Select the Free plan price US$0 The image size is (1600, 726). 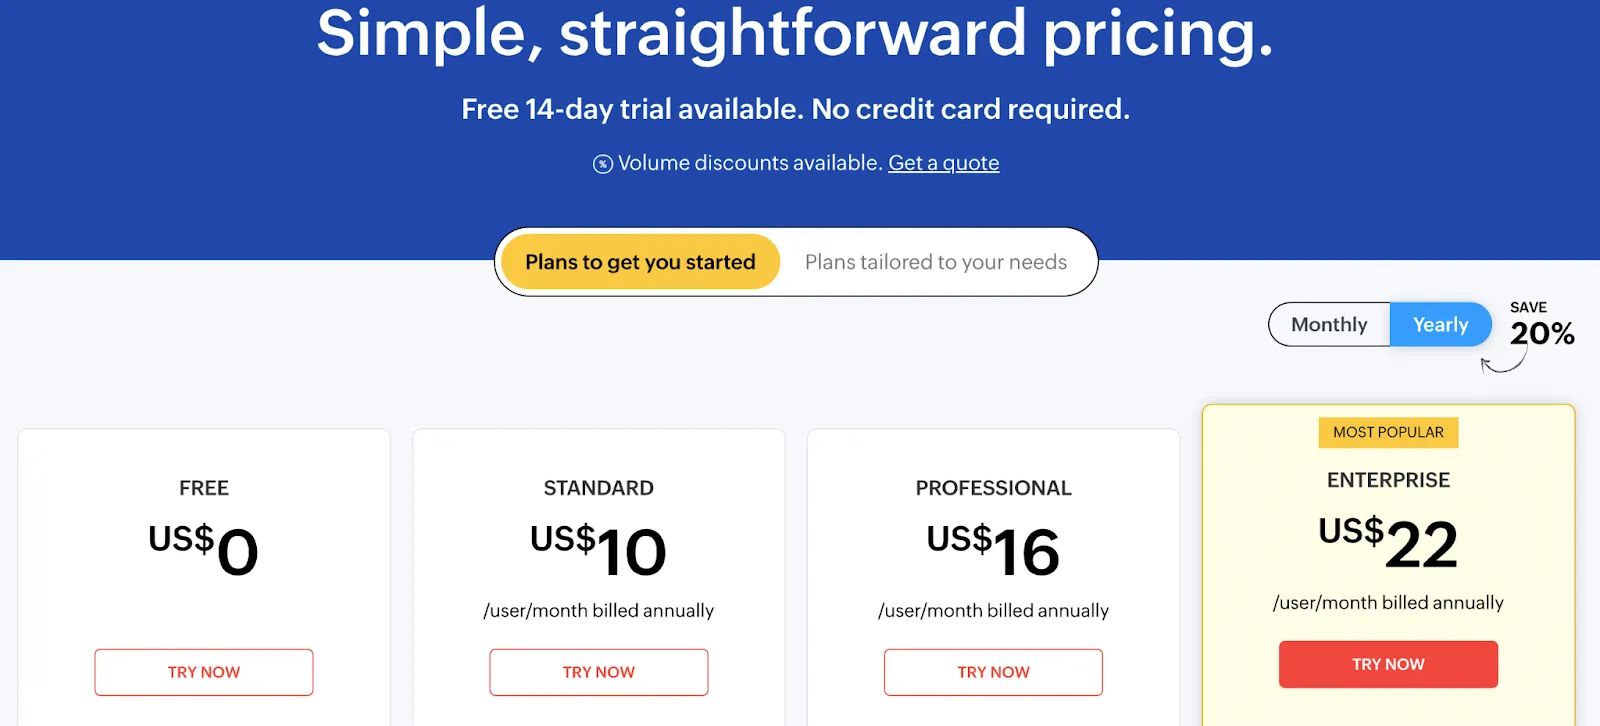click(x=203, y=550)
